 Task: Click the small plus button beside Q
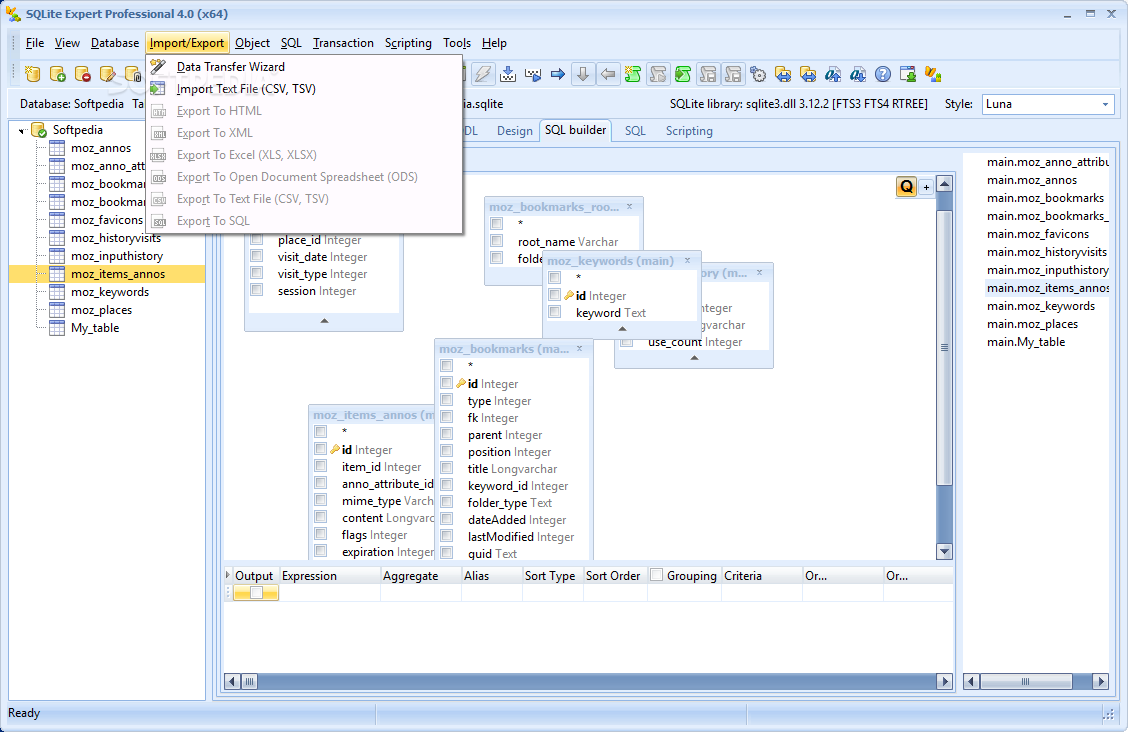926,187
